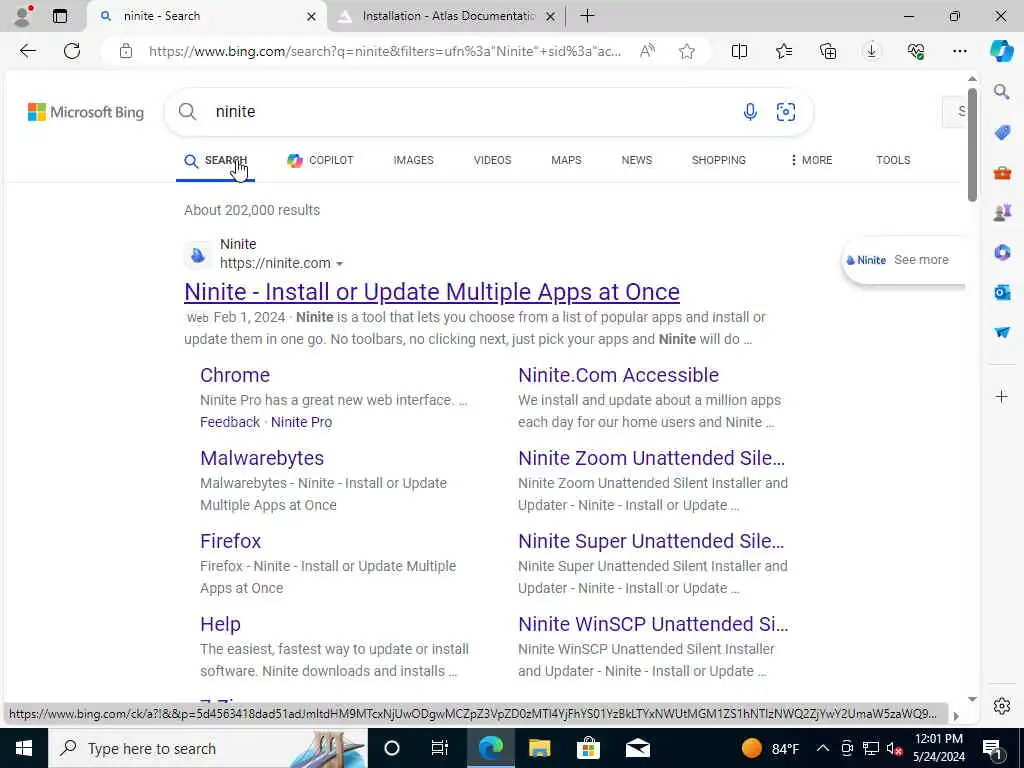This screenshot has width=1024, height=768.
Task: Open sidebar Microsoft 365 icon
Action: point(1002,253)
